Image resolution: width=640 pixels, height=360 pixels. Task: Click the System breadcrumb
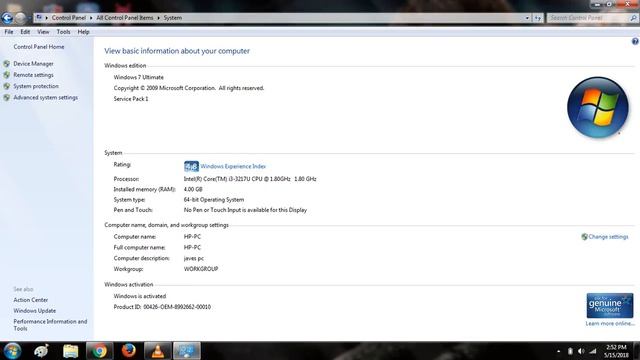[173, 18]
